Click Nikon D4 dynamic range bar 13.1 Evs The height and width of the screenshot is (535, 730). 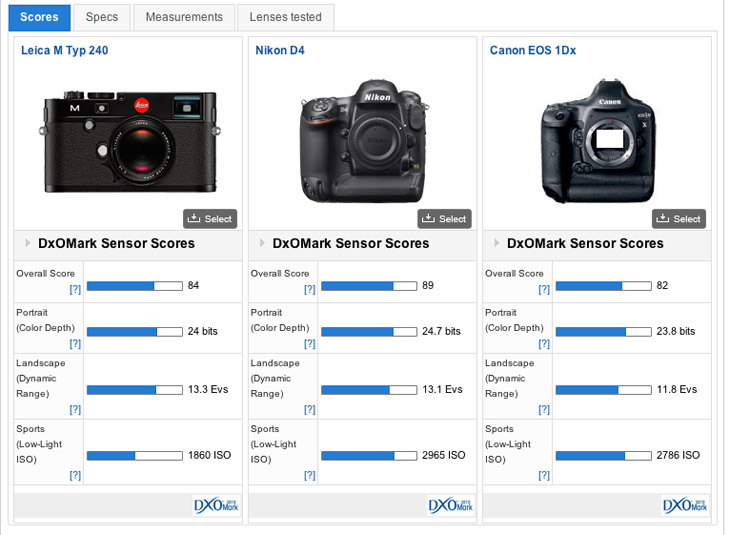[x=369, y=390]
